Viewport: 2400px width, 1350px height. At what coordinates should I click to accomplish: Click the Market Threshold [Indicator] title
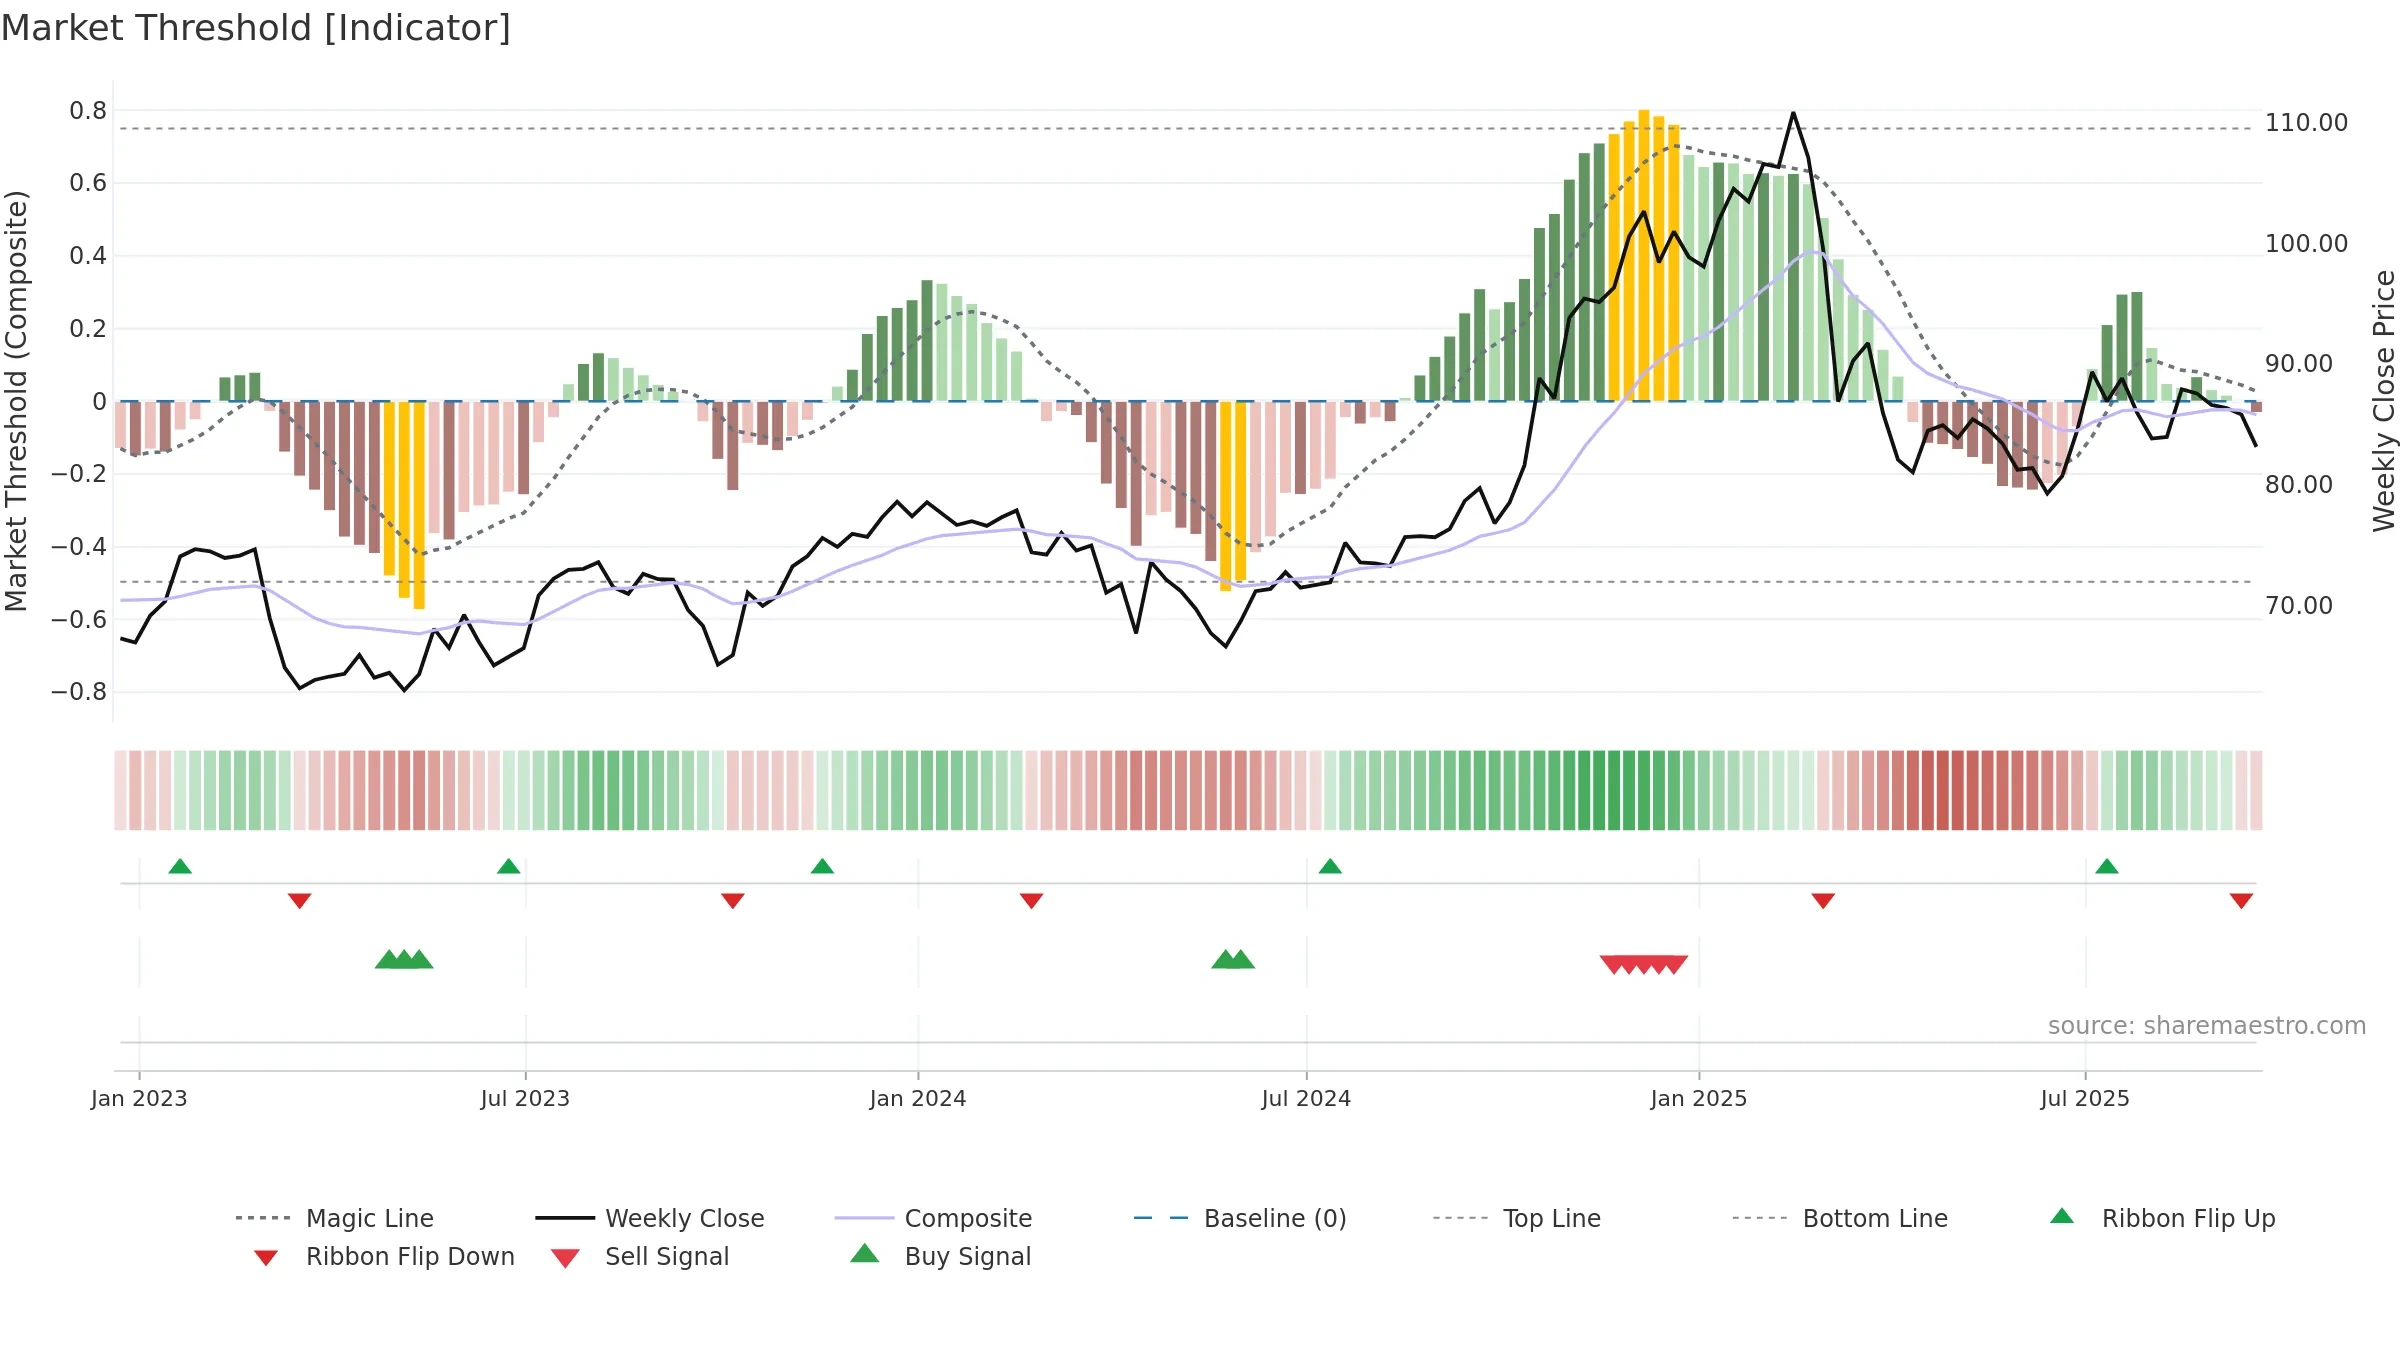pyautogui.click(x=256, y=28)
